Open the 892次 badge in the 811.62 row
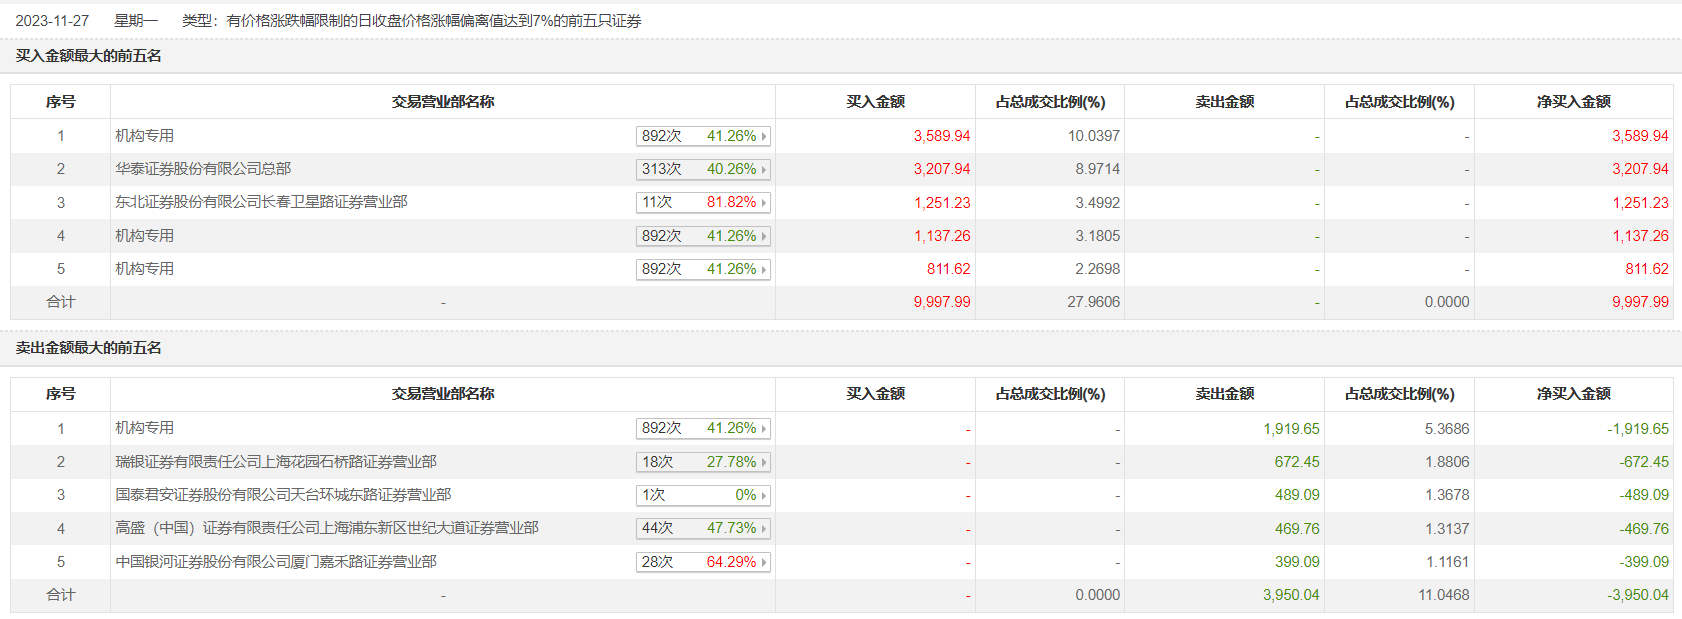1682x619 pixels. coord(703,269)
